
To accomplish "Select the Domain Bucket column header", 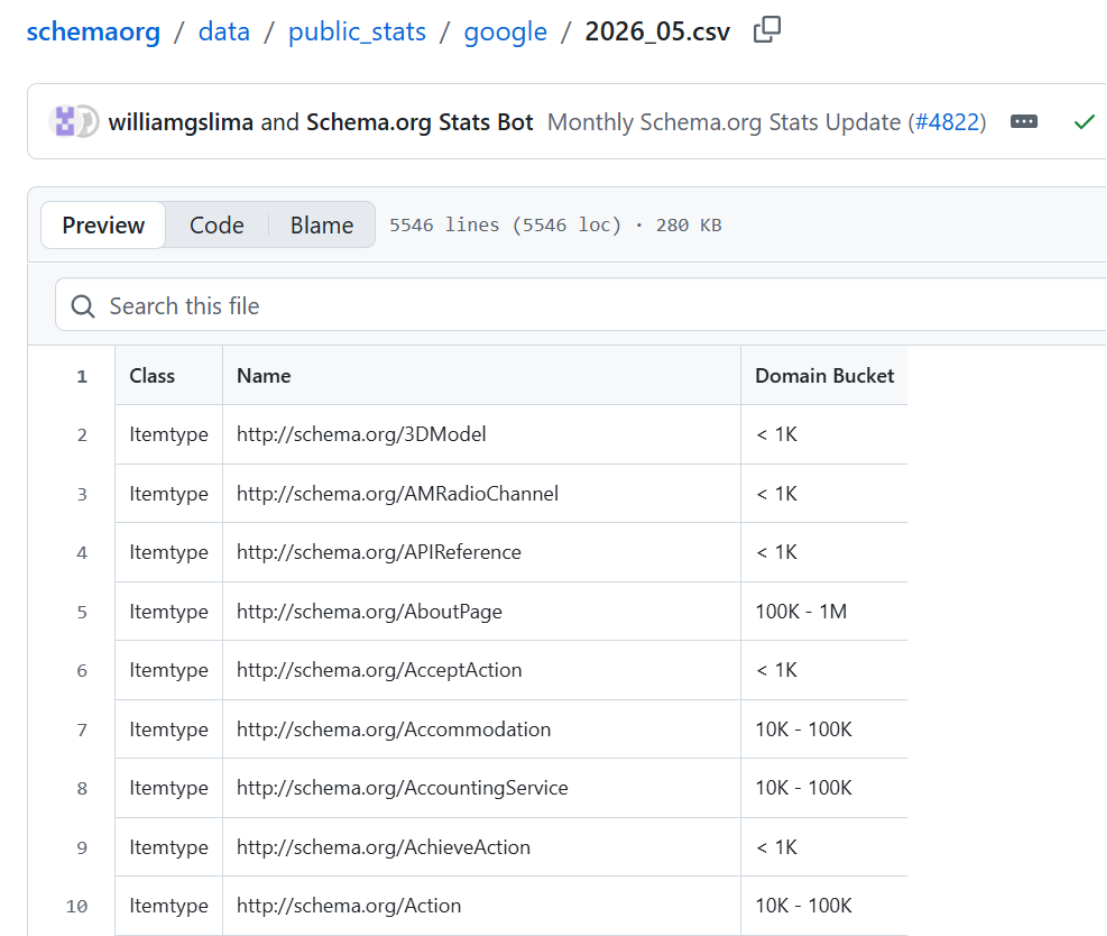I will coord(824,376).
